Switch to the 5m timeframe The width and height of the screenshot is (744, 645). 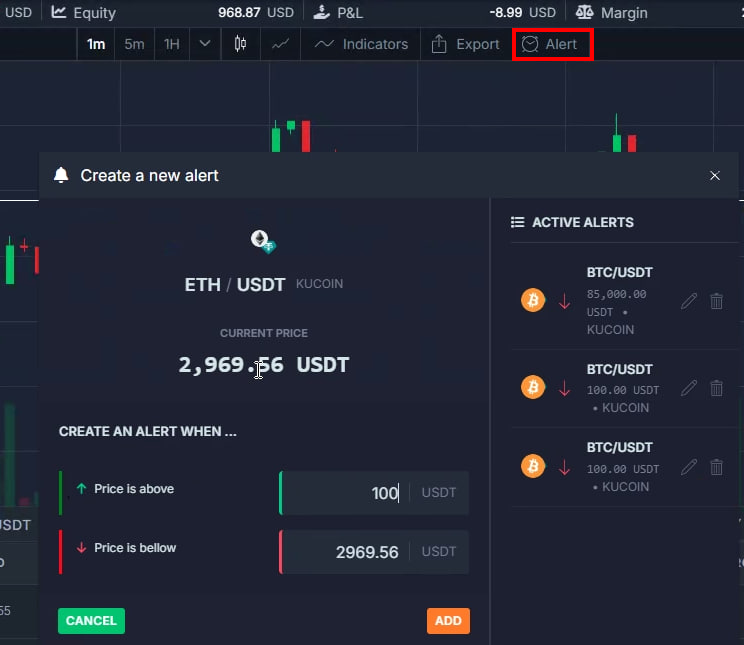[x=134, y=44]
